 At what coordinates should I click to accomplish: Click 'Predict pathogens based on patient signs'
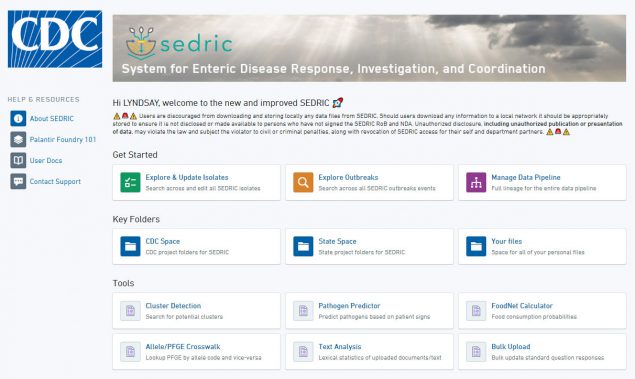[x=374, y=317]
